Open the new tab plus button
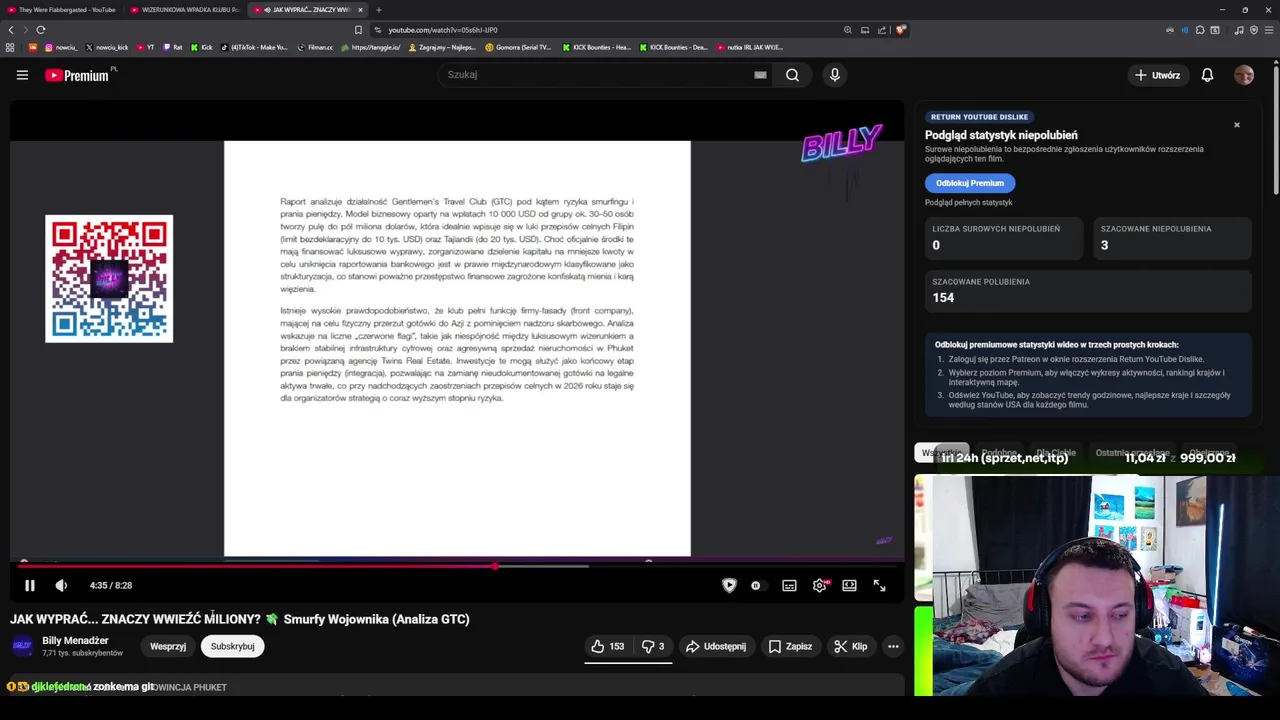The image size is (1280, 720). [x=378, y=10]
